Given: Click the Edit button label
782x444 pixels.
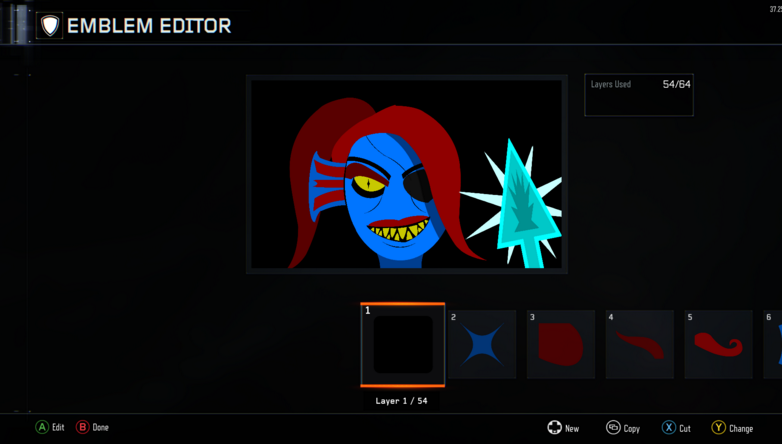Looking at the screenshot, I should (x=58, y=428).
